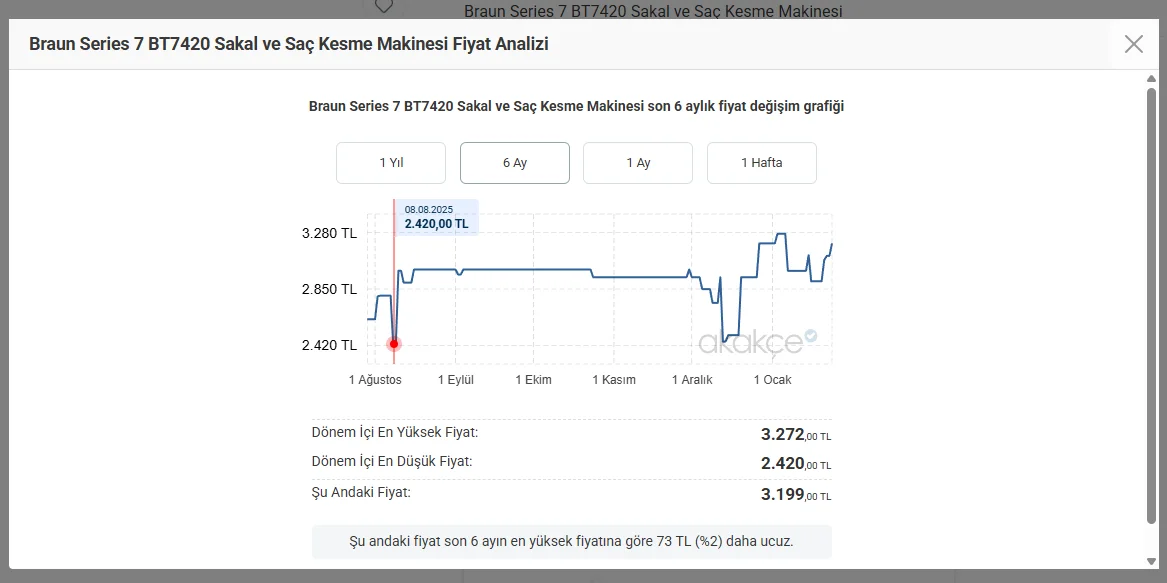Click the 1 Ocak axis label

[x=772, y=380]
